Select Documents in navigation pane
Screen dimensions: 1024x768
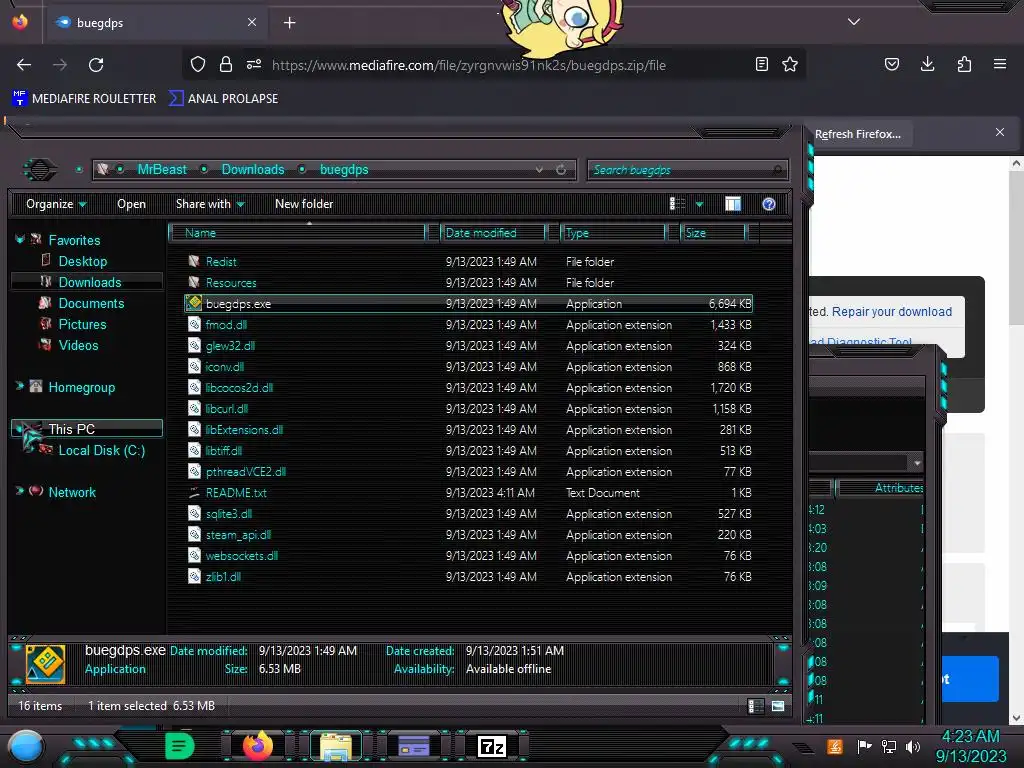point(91,303)
